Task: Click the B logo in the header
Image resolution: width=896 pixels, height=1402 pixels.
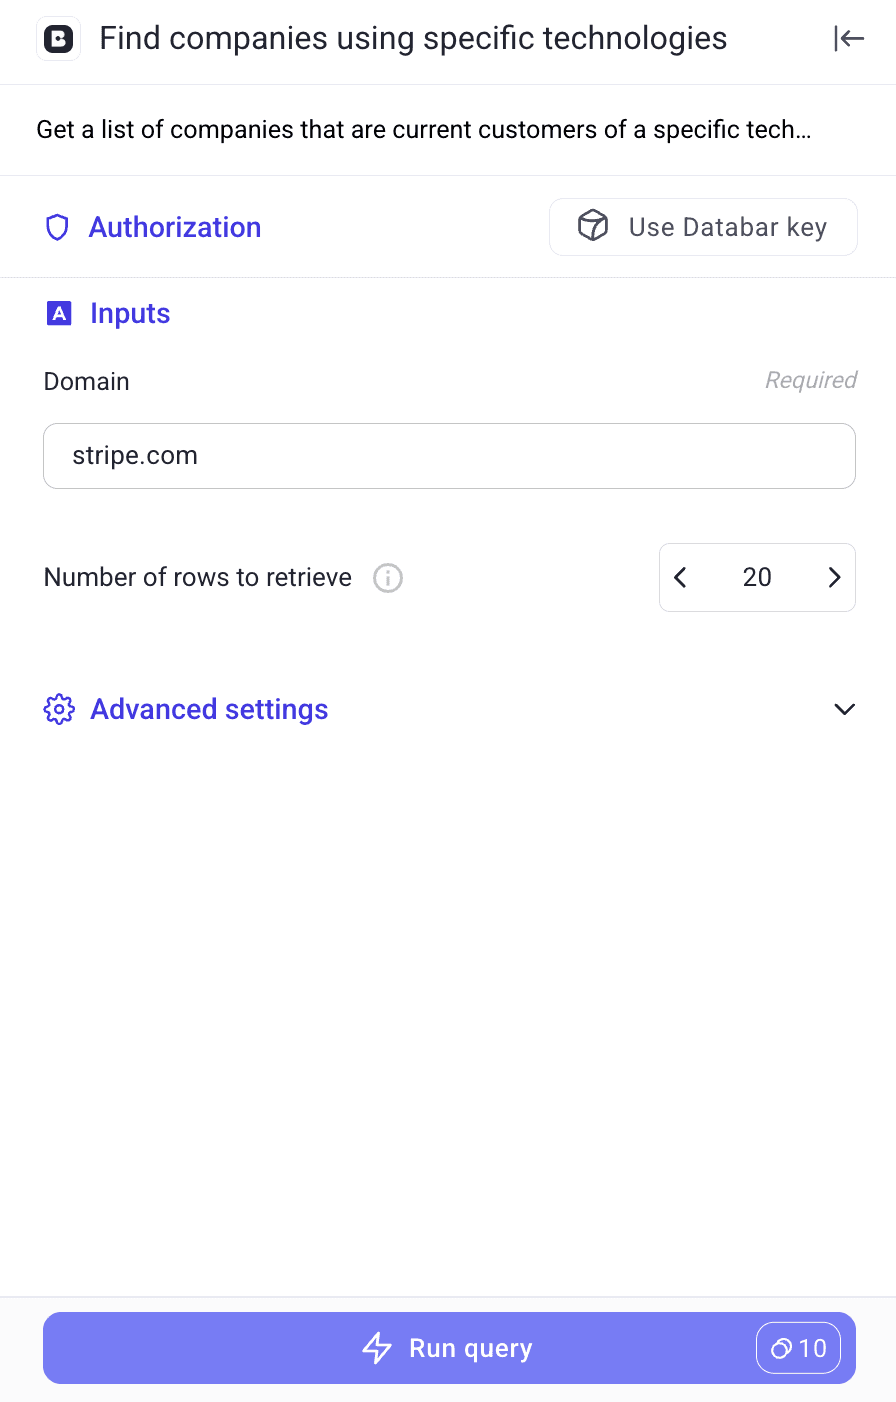Action: 58,38
